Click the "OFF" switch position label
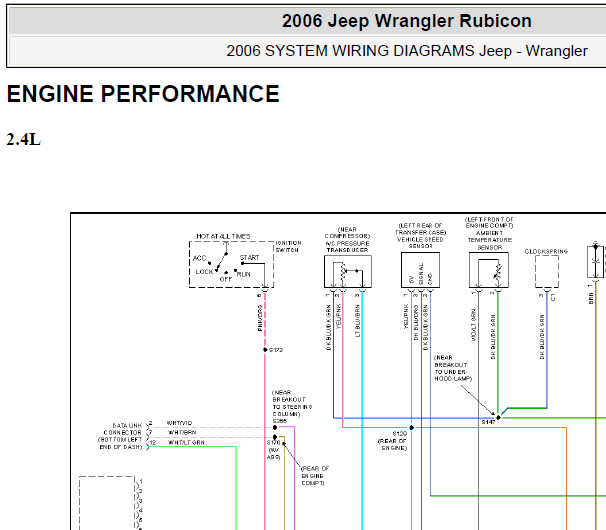The height and width of the screenshot is (530, 606). tap(226, 279)
